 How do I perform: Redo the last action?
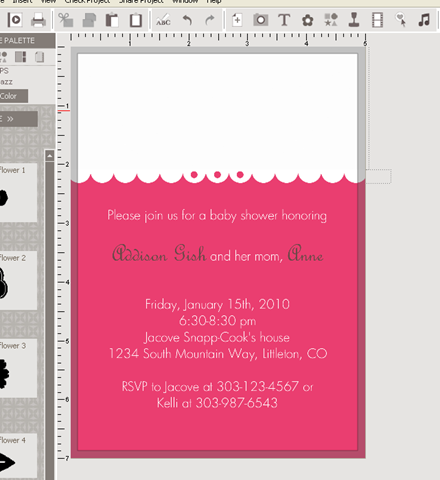[x=210, y=20]
